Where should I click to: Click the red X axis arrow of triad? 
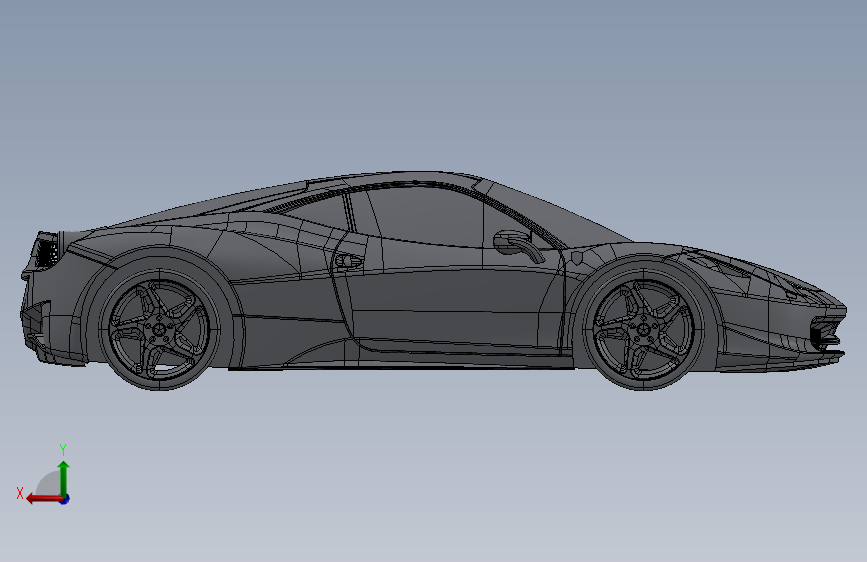43,499
